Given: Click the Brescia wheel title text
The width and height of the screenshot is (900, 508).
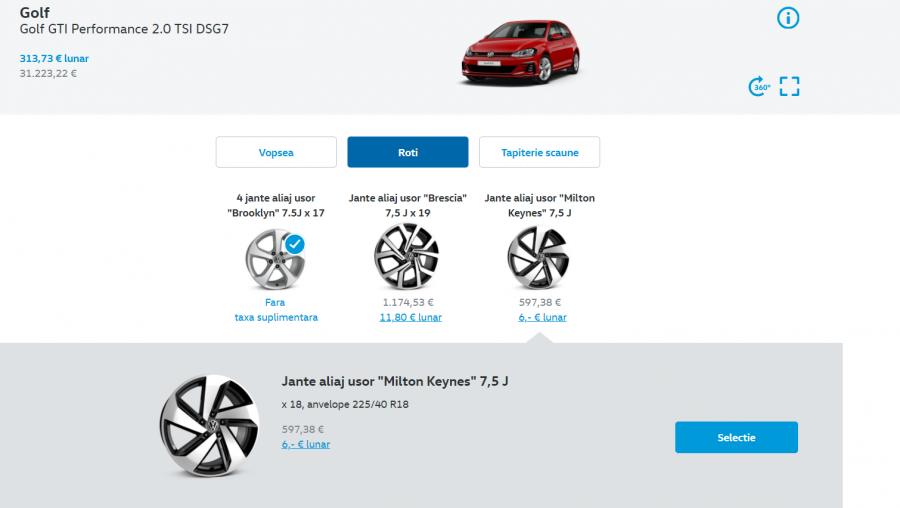Looking at the screenshot, I should 407,205.
